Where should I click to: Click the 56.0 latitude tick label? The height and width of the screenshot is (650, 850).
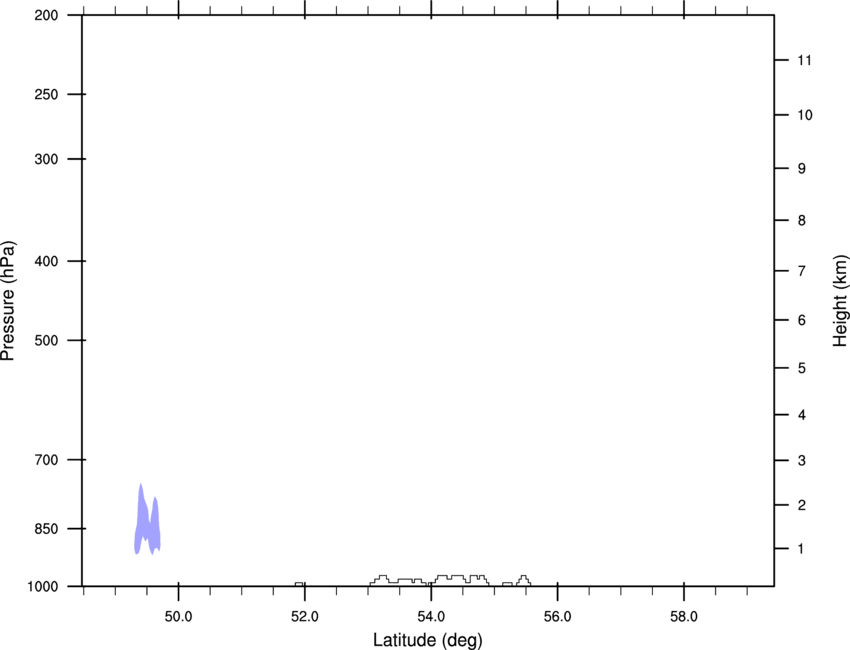coord(557,617)
